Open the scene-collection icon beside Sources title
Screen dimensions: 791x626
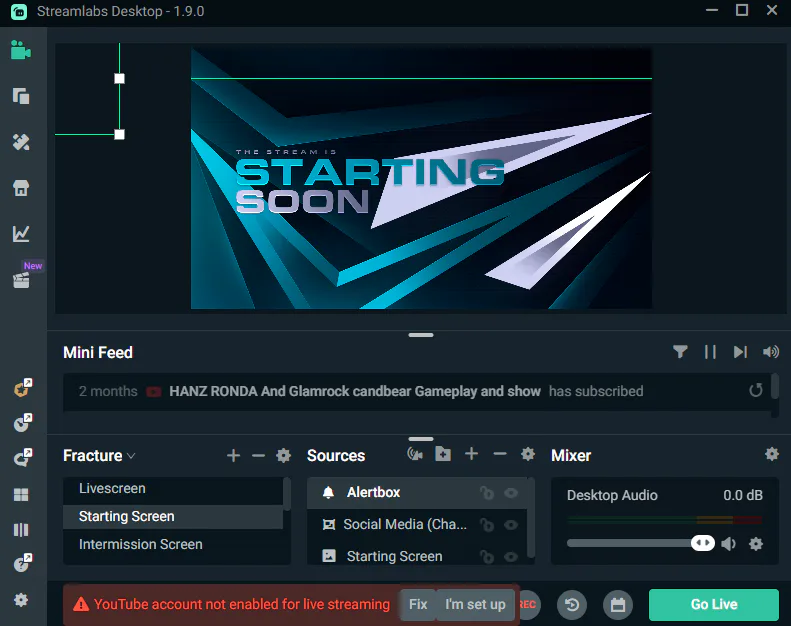[415, 454]
